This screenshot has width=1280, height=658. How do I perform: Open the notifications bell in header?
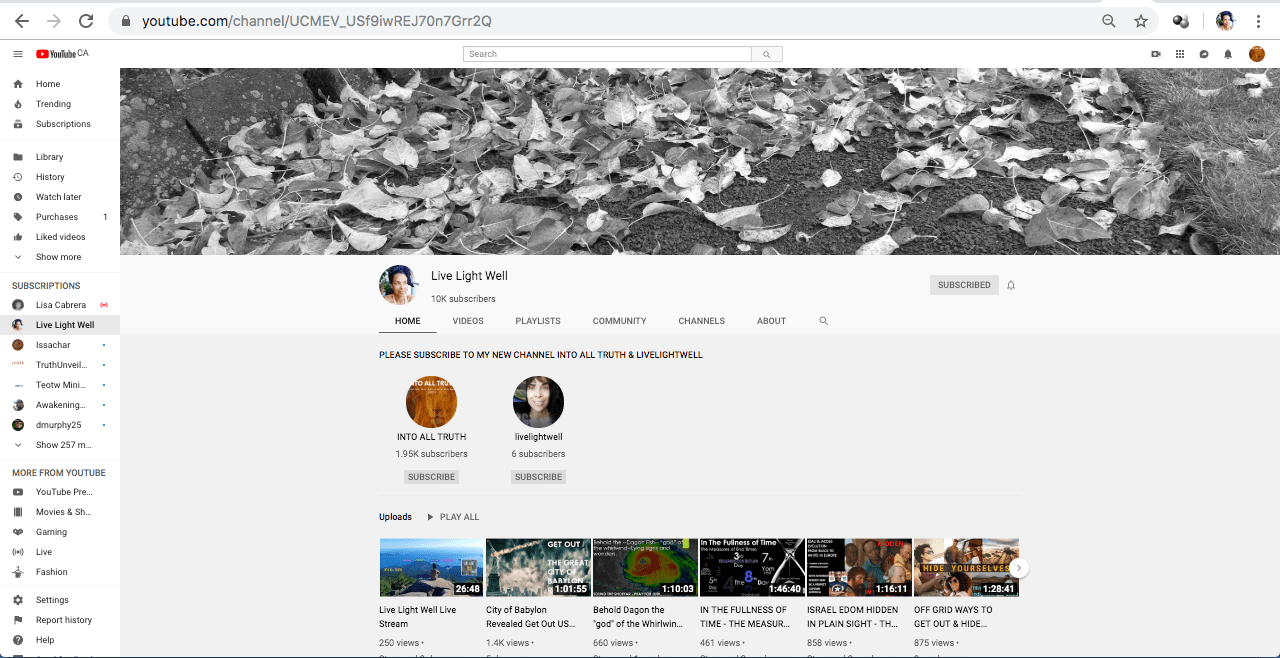click(1228, 54)
